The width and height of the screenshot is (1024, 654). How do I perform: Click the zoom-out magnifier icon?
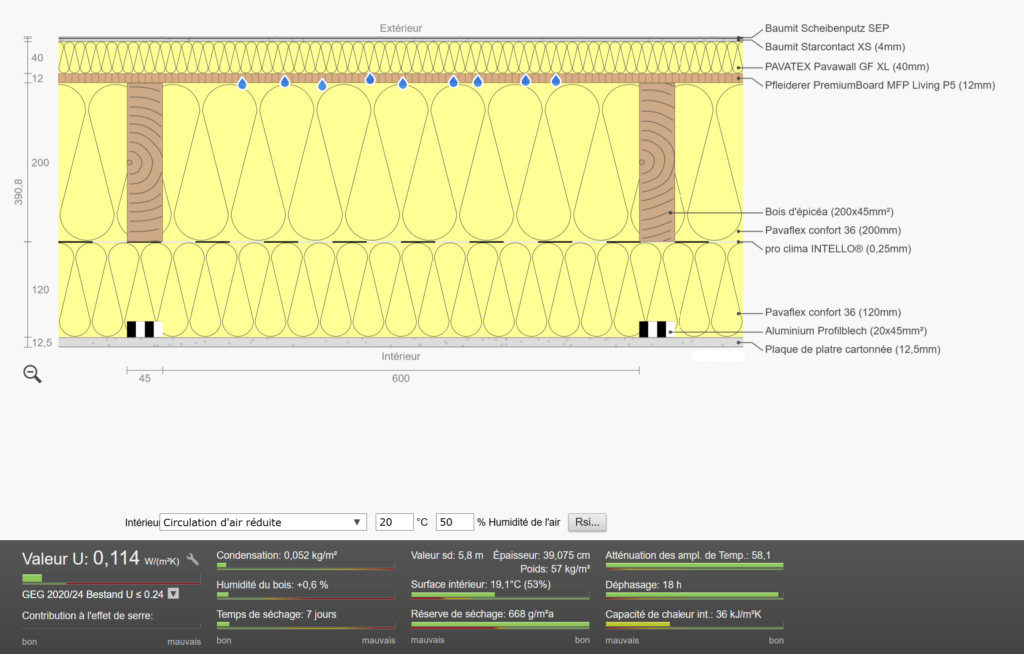[x=33, y=375]
